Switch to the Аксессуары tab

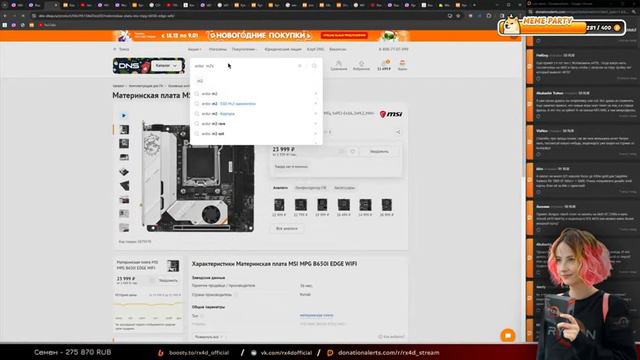pos(344,188)
